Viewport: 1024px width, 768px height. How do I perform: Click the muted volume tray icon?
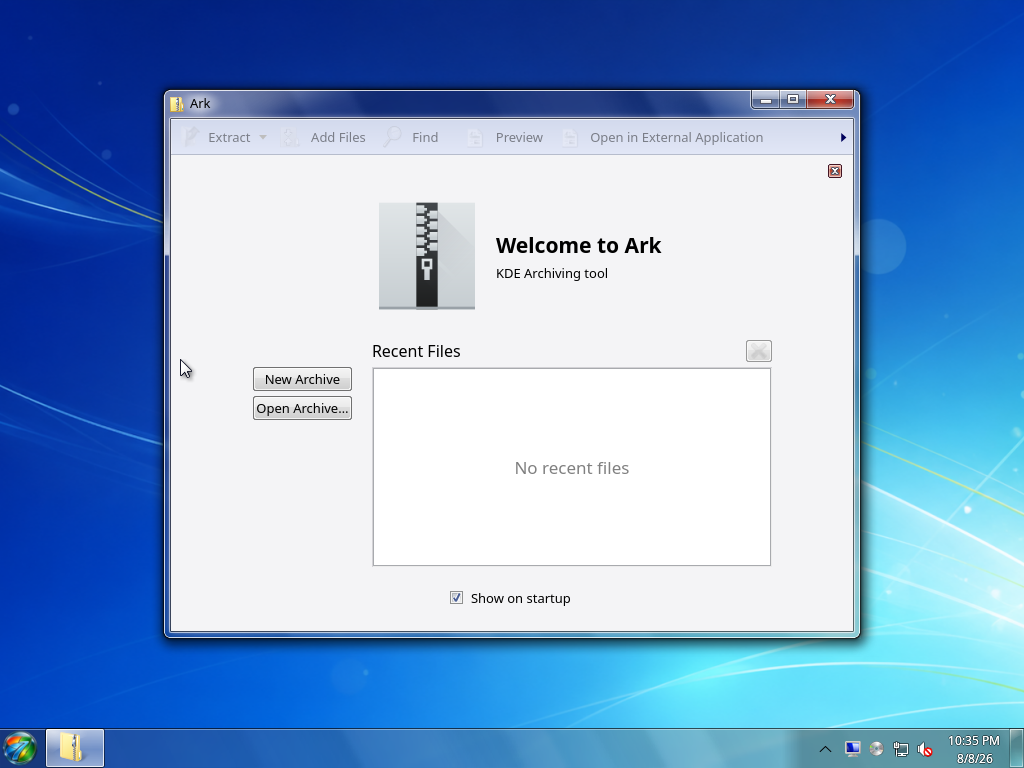(924, 749)
